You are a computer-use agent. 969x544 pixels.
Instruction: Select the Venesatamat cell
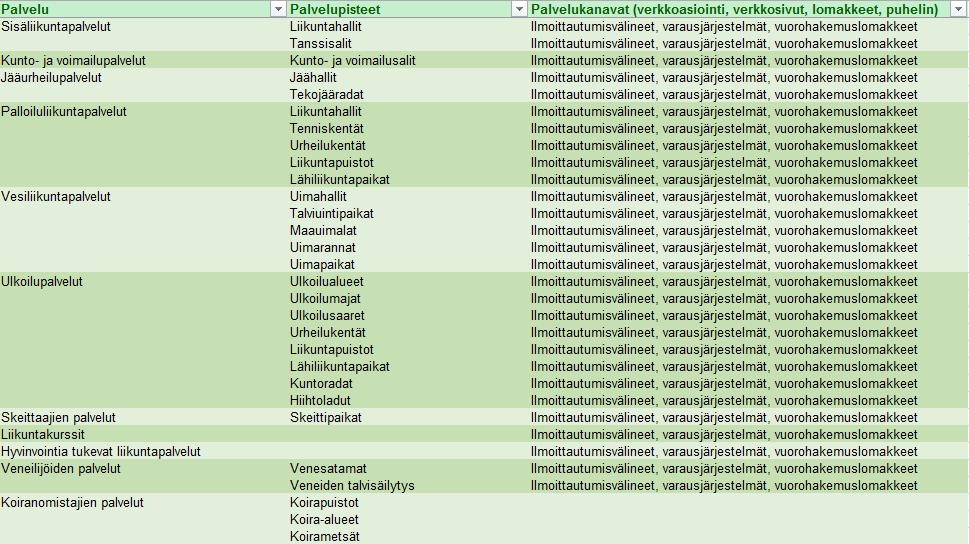408,469
